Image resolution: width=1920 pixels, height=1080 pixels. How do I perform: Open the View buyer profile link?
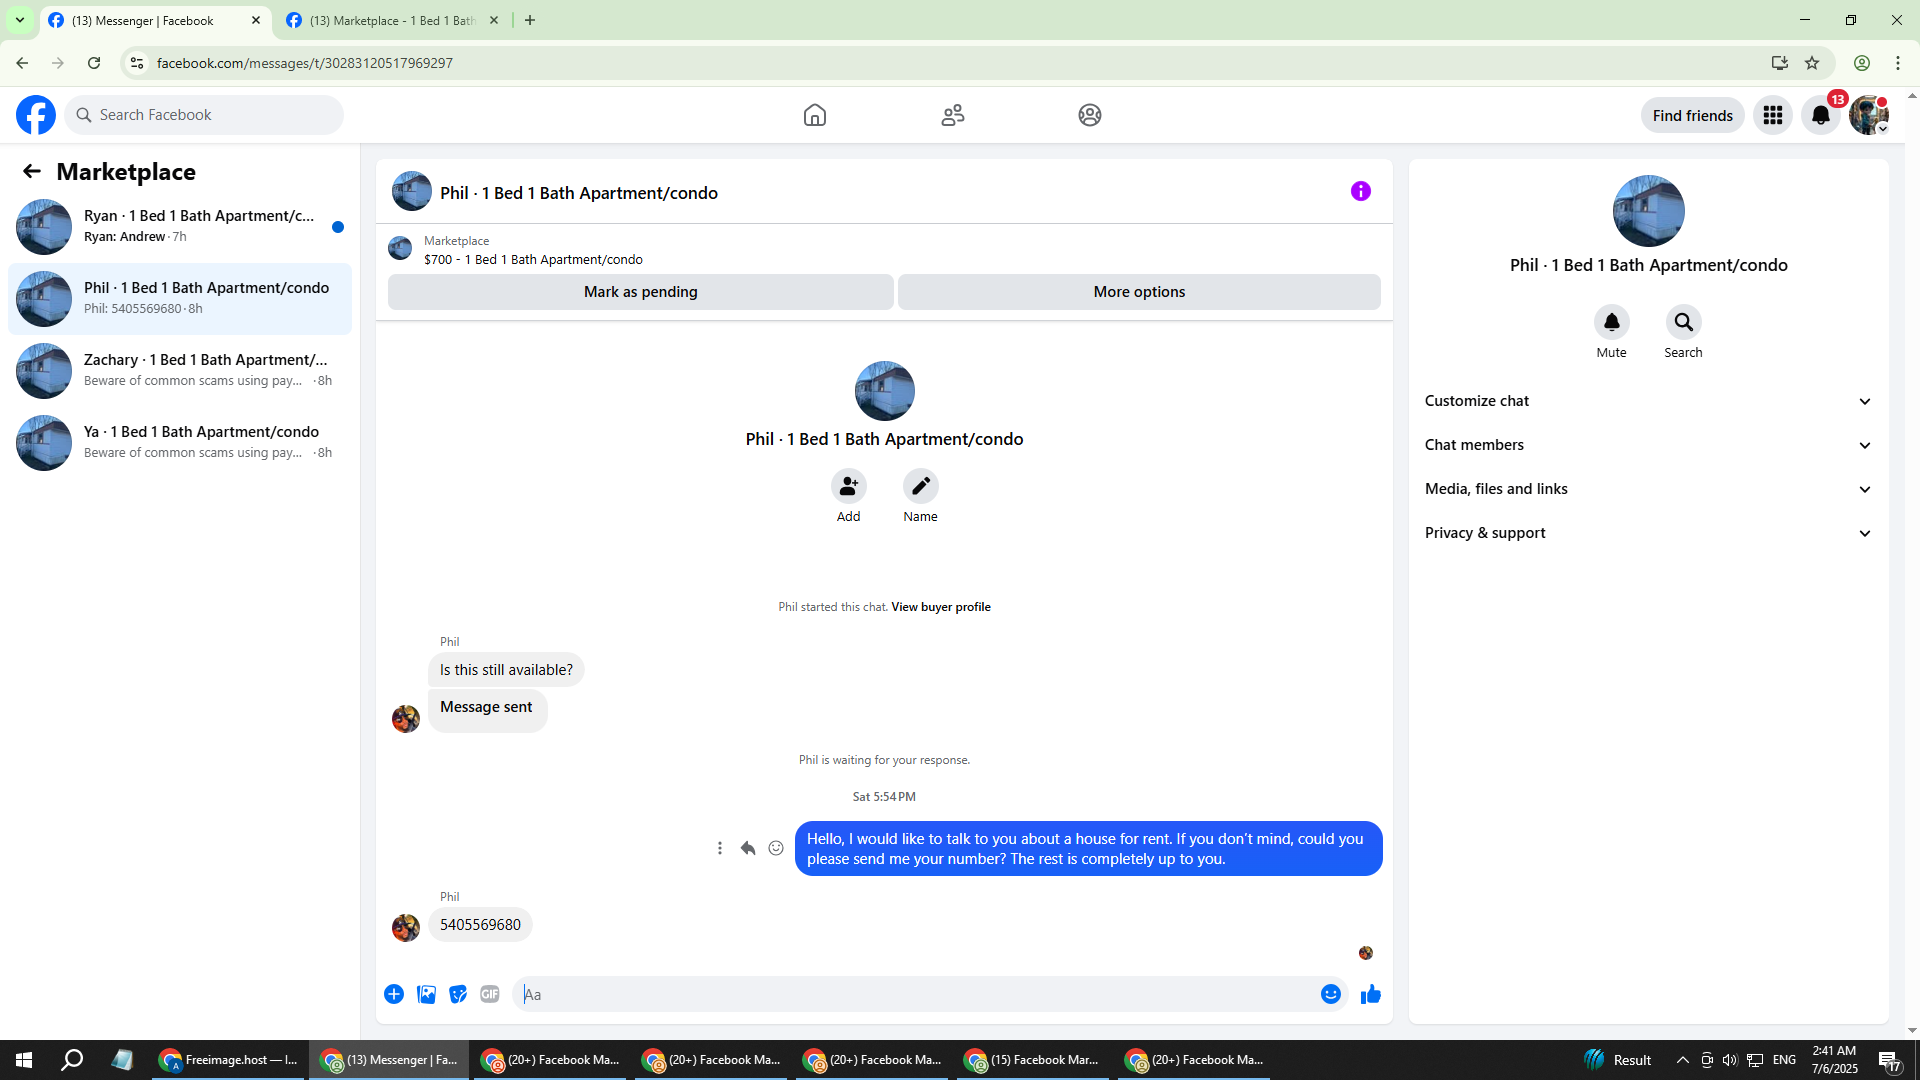click(x=940, y=607)
